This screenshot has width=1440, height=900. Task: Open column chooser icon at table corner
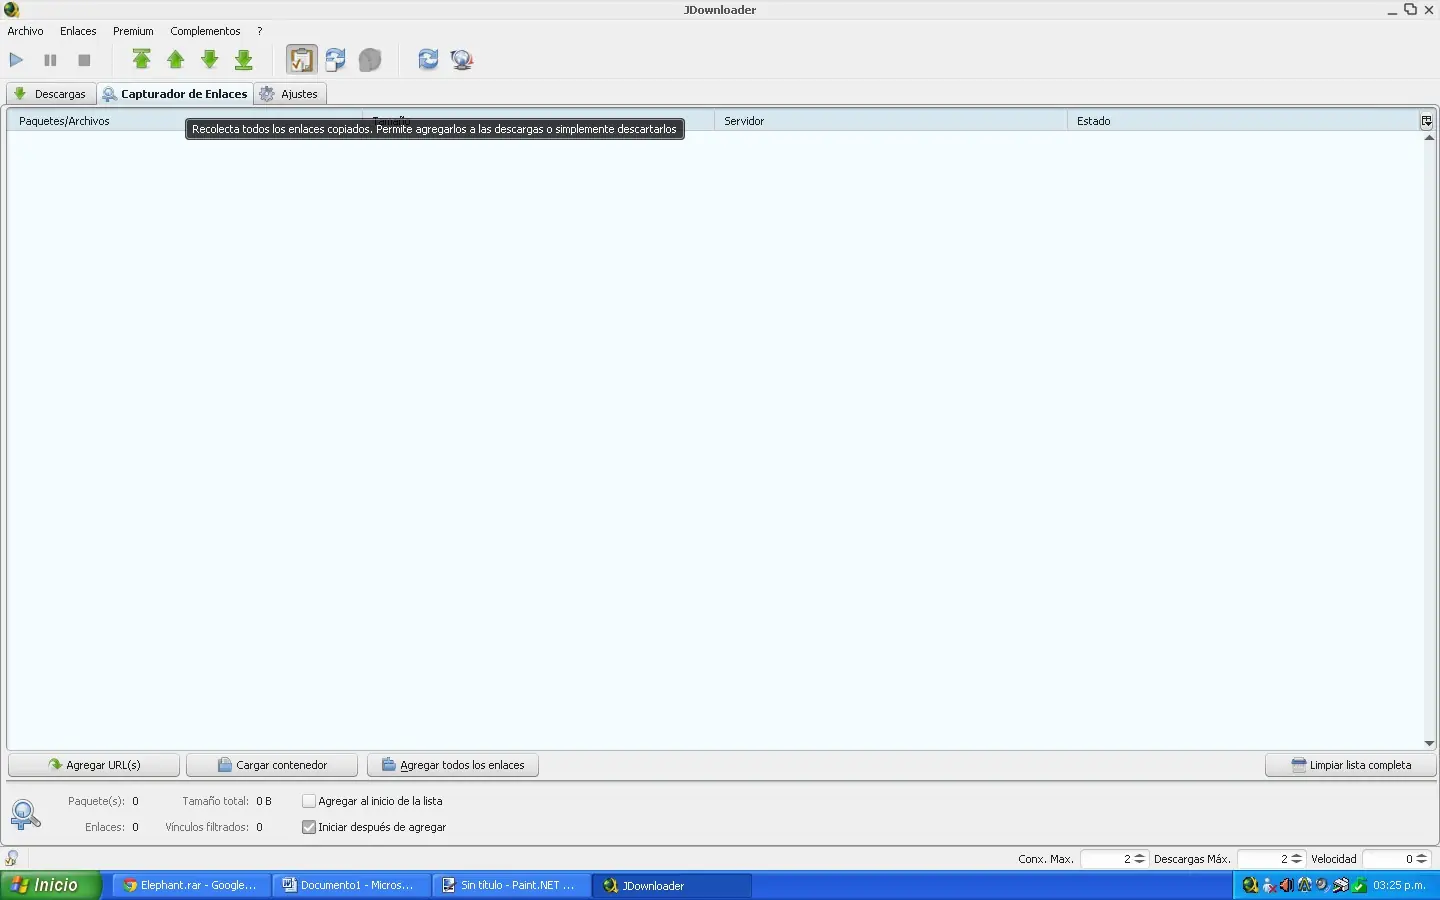pos(1427,121)
